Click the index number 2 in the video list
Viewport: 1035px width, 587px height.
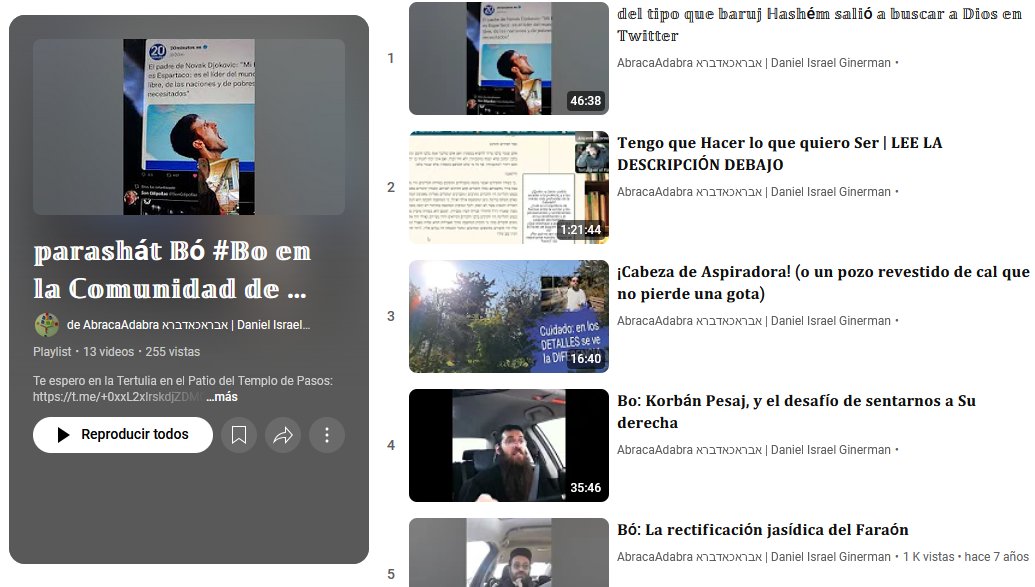point(391,188)
